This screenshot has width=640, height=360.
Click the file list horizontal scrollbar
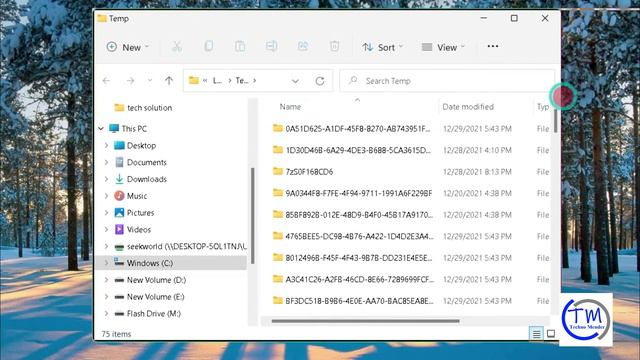[x=365, y=321]
